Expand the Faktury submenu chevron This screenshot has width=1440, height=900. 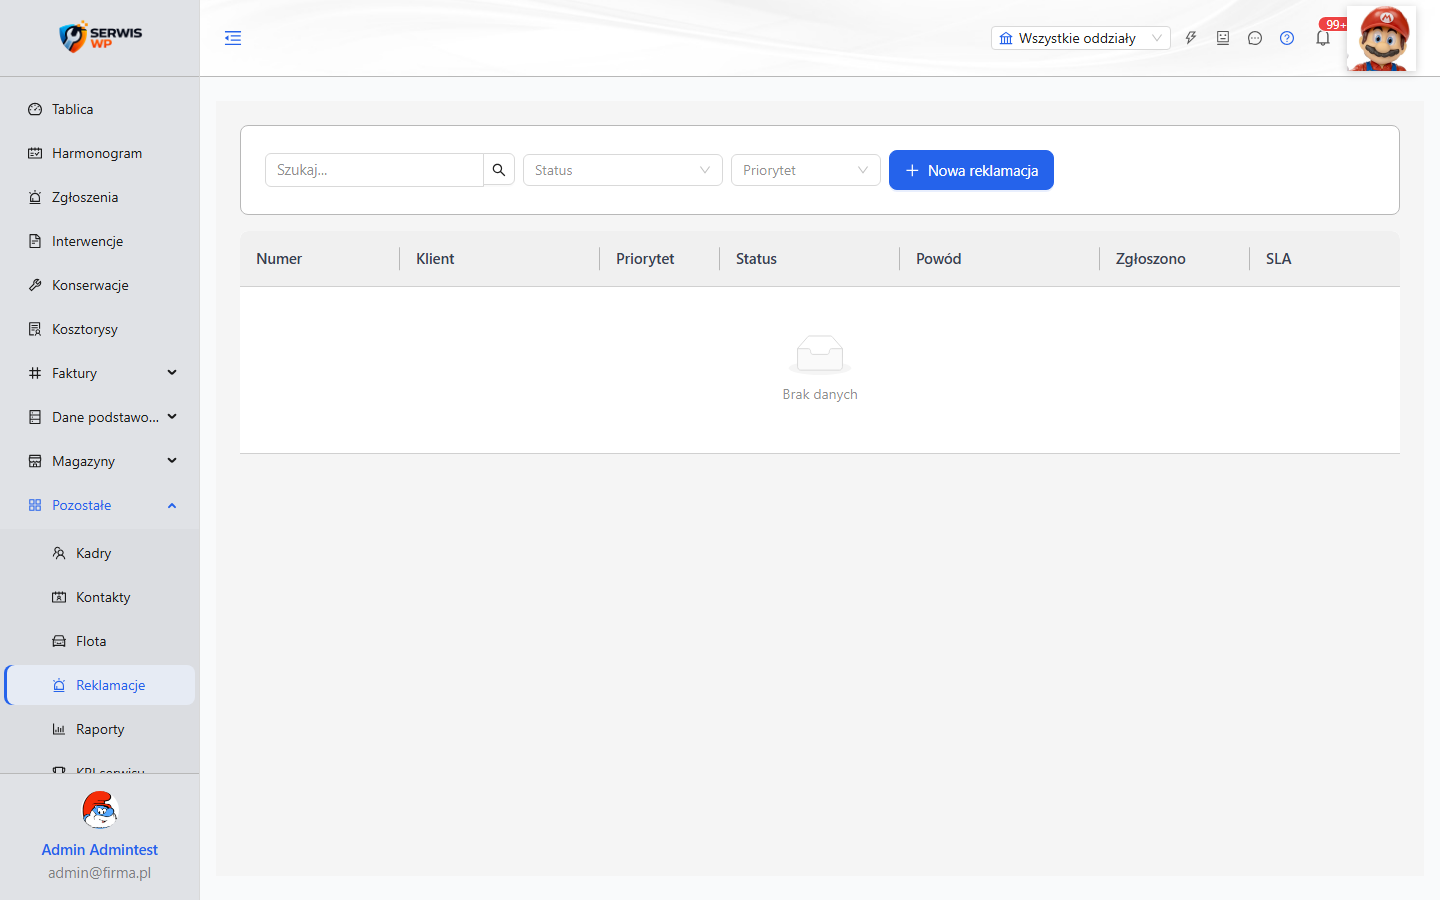[x=172, y=373]
